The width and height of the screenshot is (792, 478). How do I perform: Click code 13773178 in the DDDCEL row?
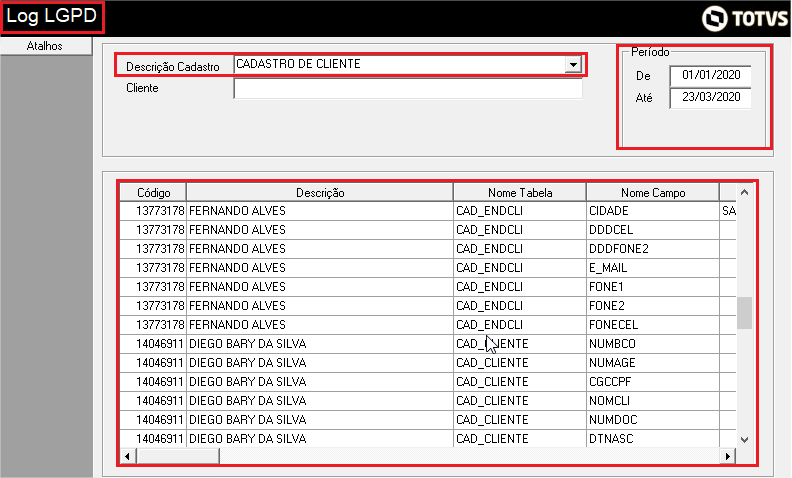point(160,230)
